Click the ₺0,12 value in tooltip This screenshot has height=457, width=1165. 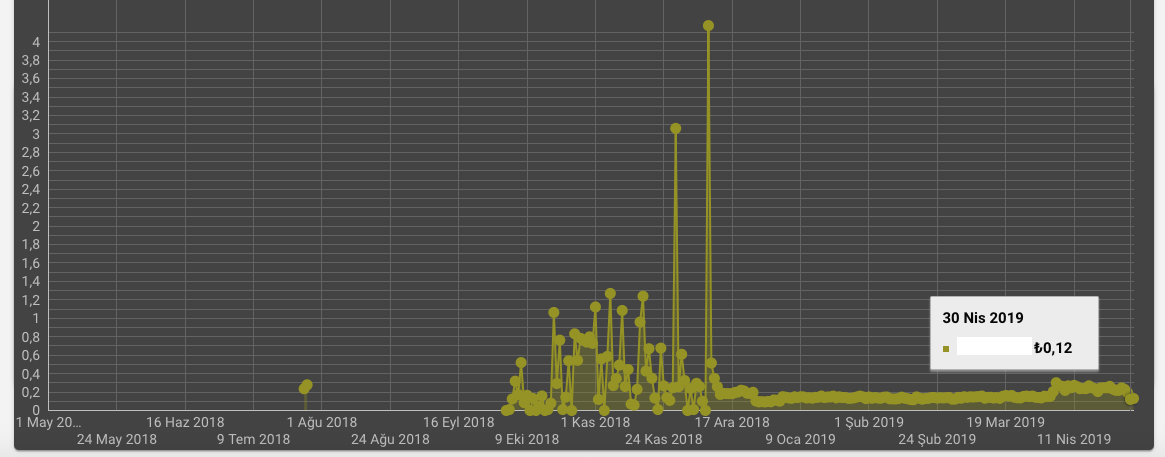click(x=1052, y=348)
